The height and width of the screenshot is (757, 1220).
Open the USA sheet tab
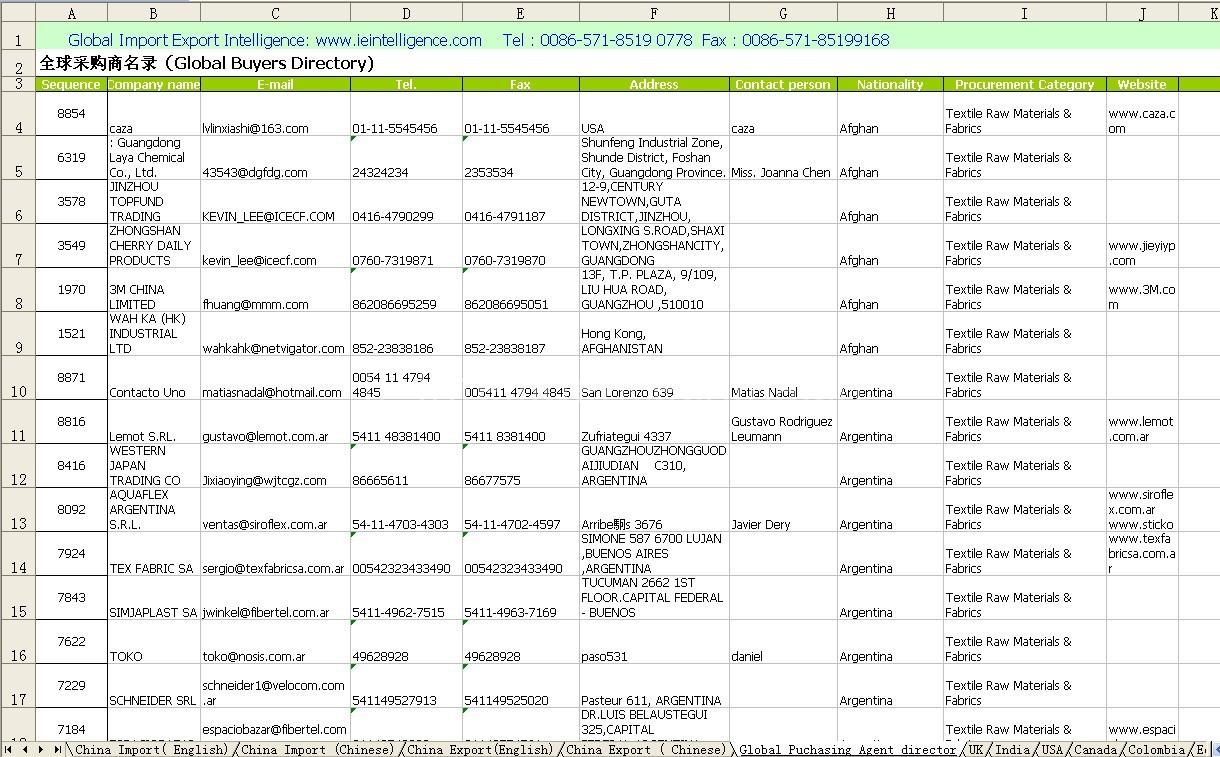pos(1052,749)
